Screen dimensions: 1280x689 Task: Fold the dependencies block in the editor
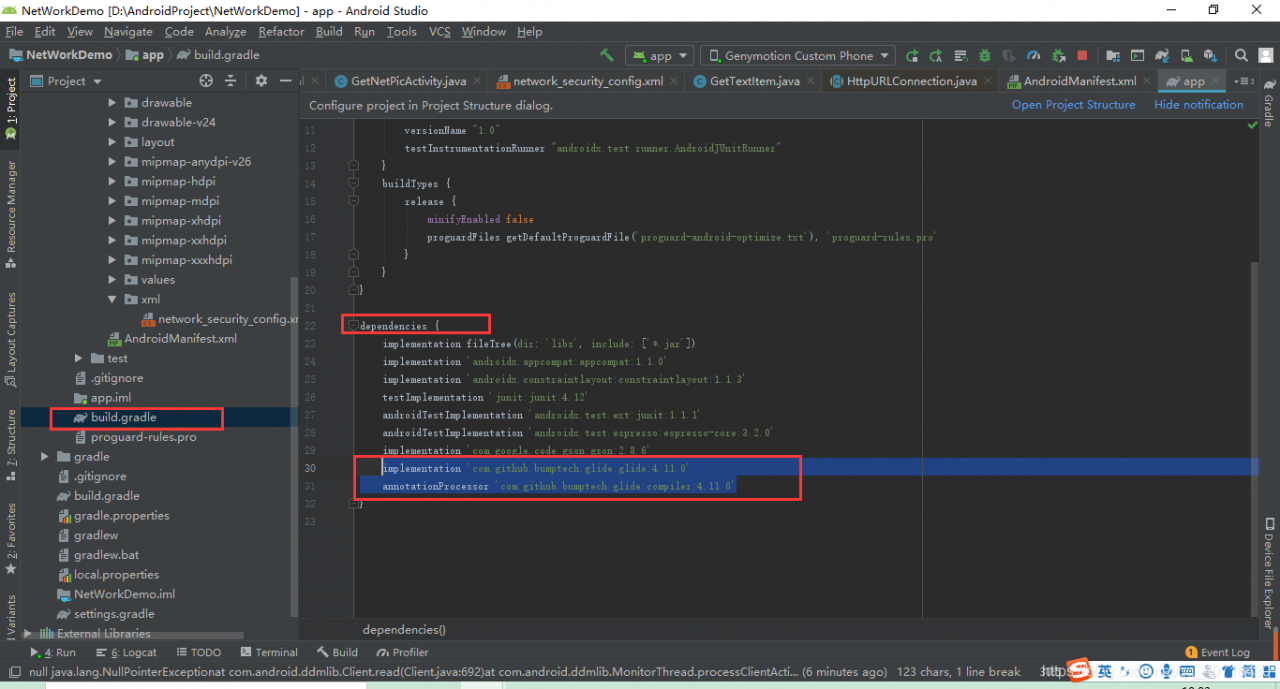click(353, 326)
